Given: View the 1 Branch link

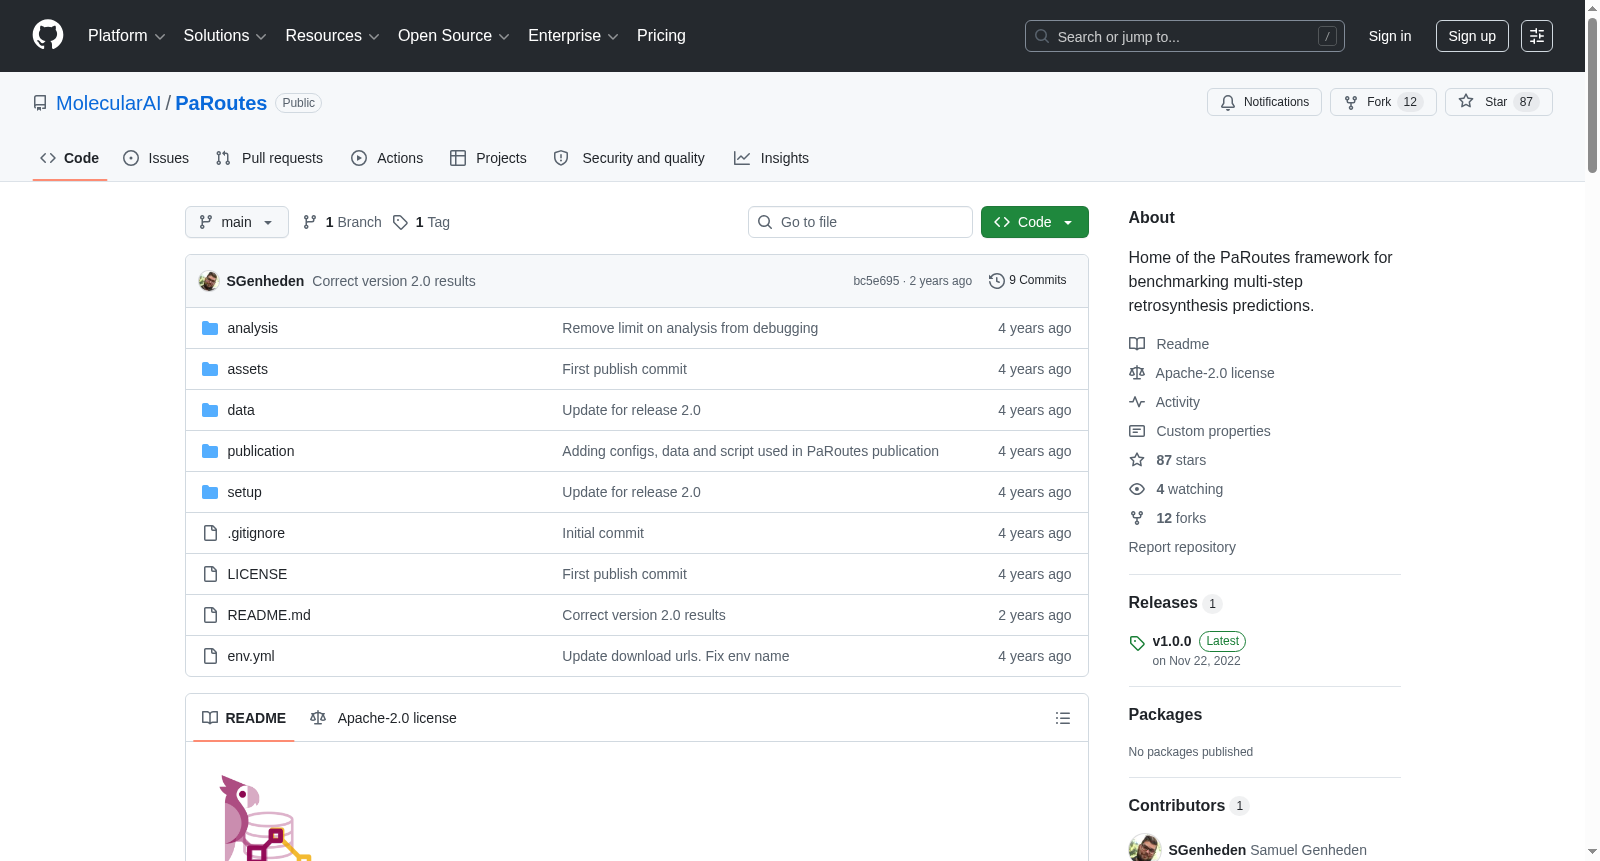Looking at the screenshot, I should pos(342,222).
